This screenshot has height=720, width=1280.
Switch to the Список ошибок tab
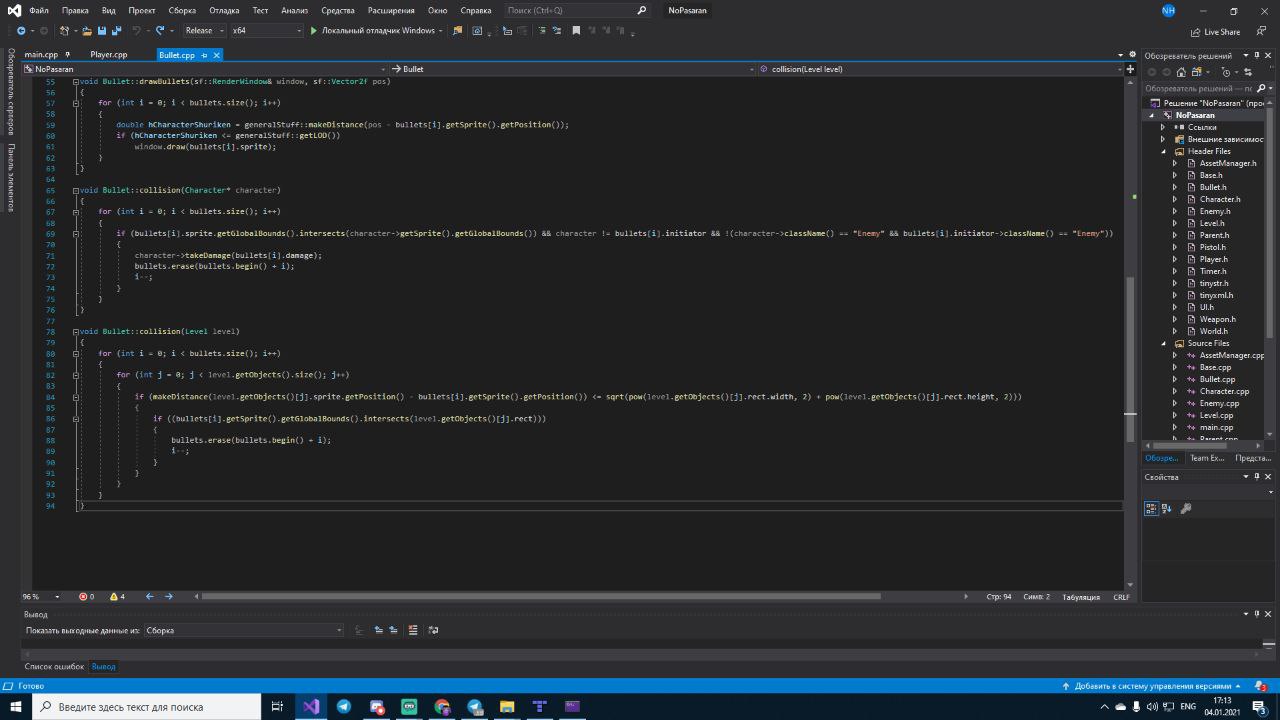pyautogui.click(x=54, y=666)
